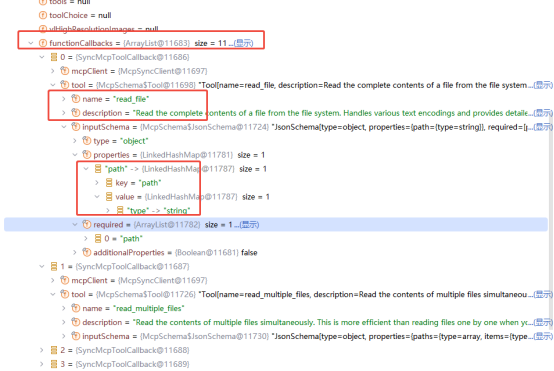Click list element icon of index 2
This screenshot has height=371, width=554.
tap(54, 350)
